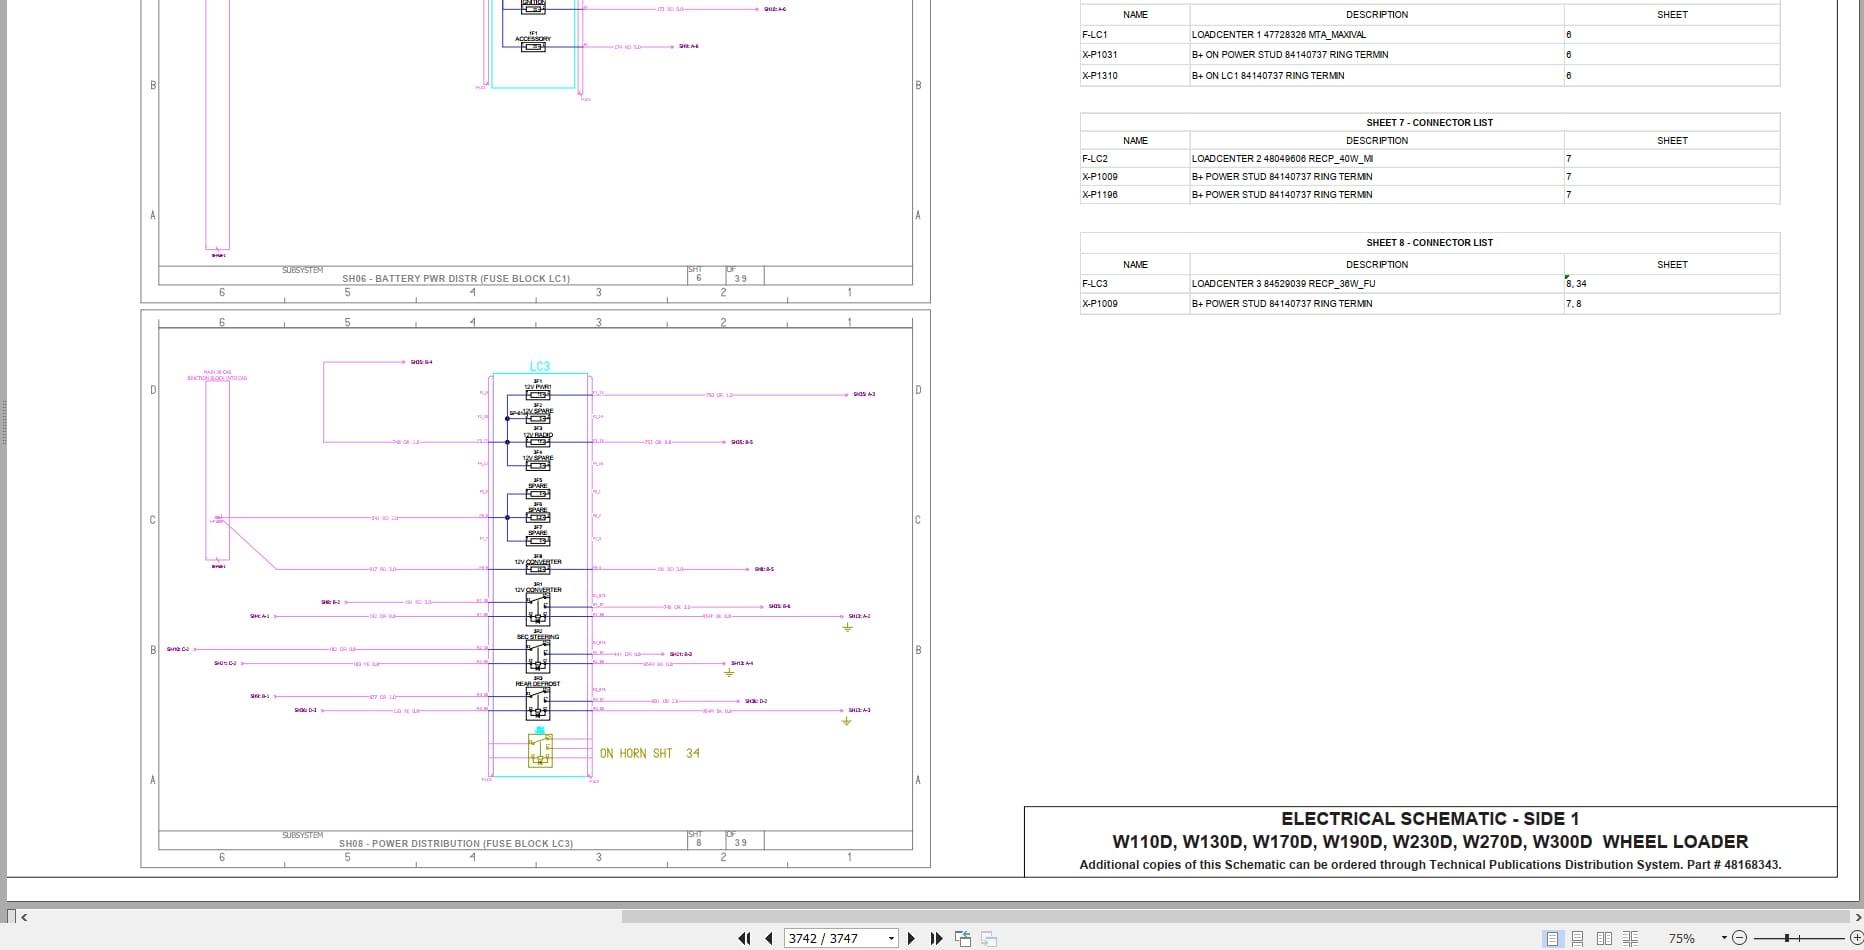Click the zoom in plus icon

point(1856,938)
